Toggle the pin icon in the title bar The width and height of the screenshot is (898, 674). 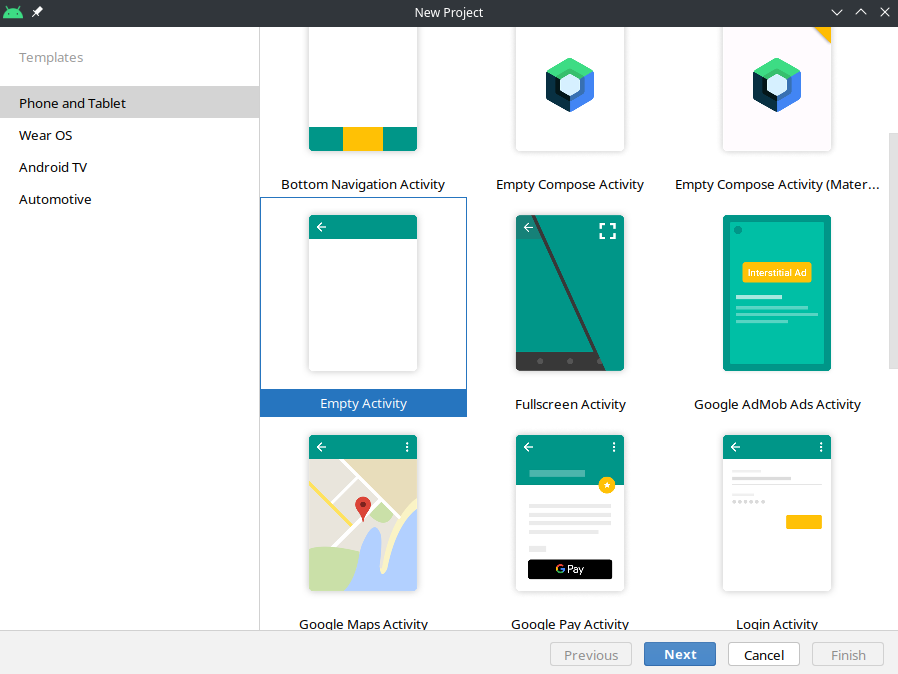point(37,13)
